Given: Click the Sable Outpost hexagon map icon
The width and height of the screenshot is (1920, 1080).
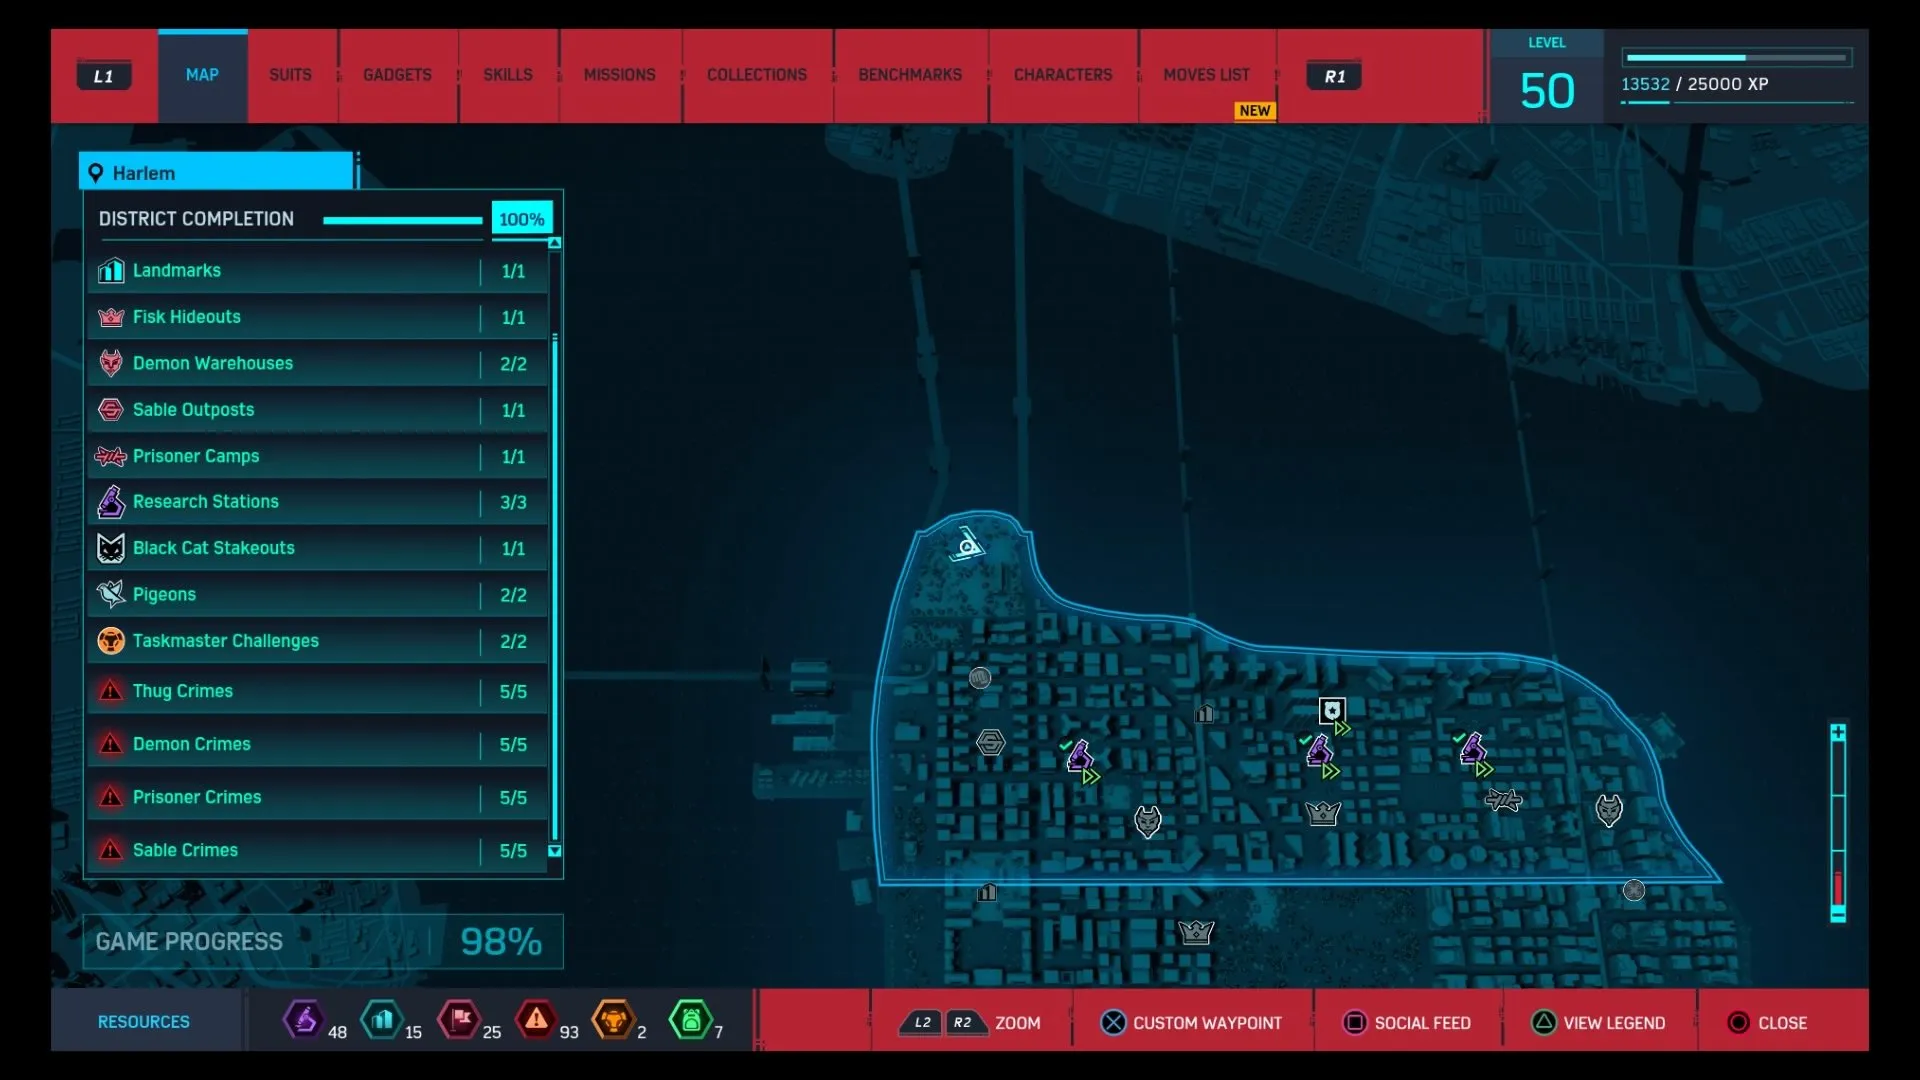Looking at the screenshot, I should point(990,742).
